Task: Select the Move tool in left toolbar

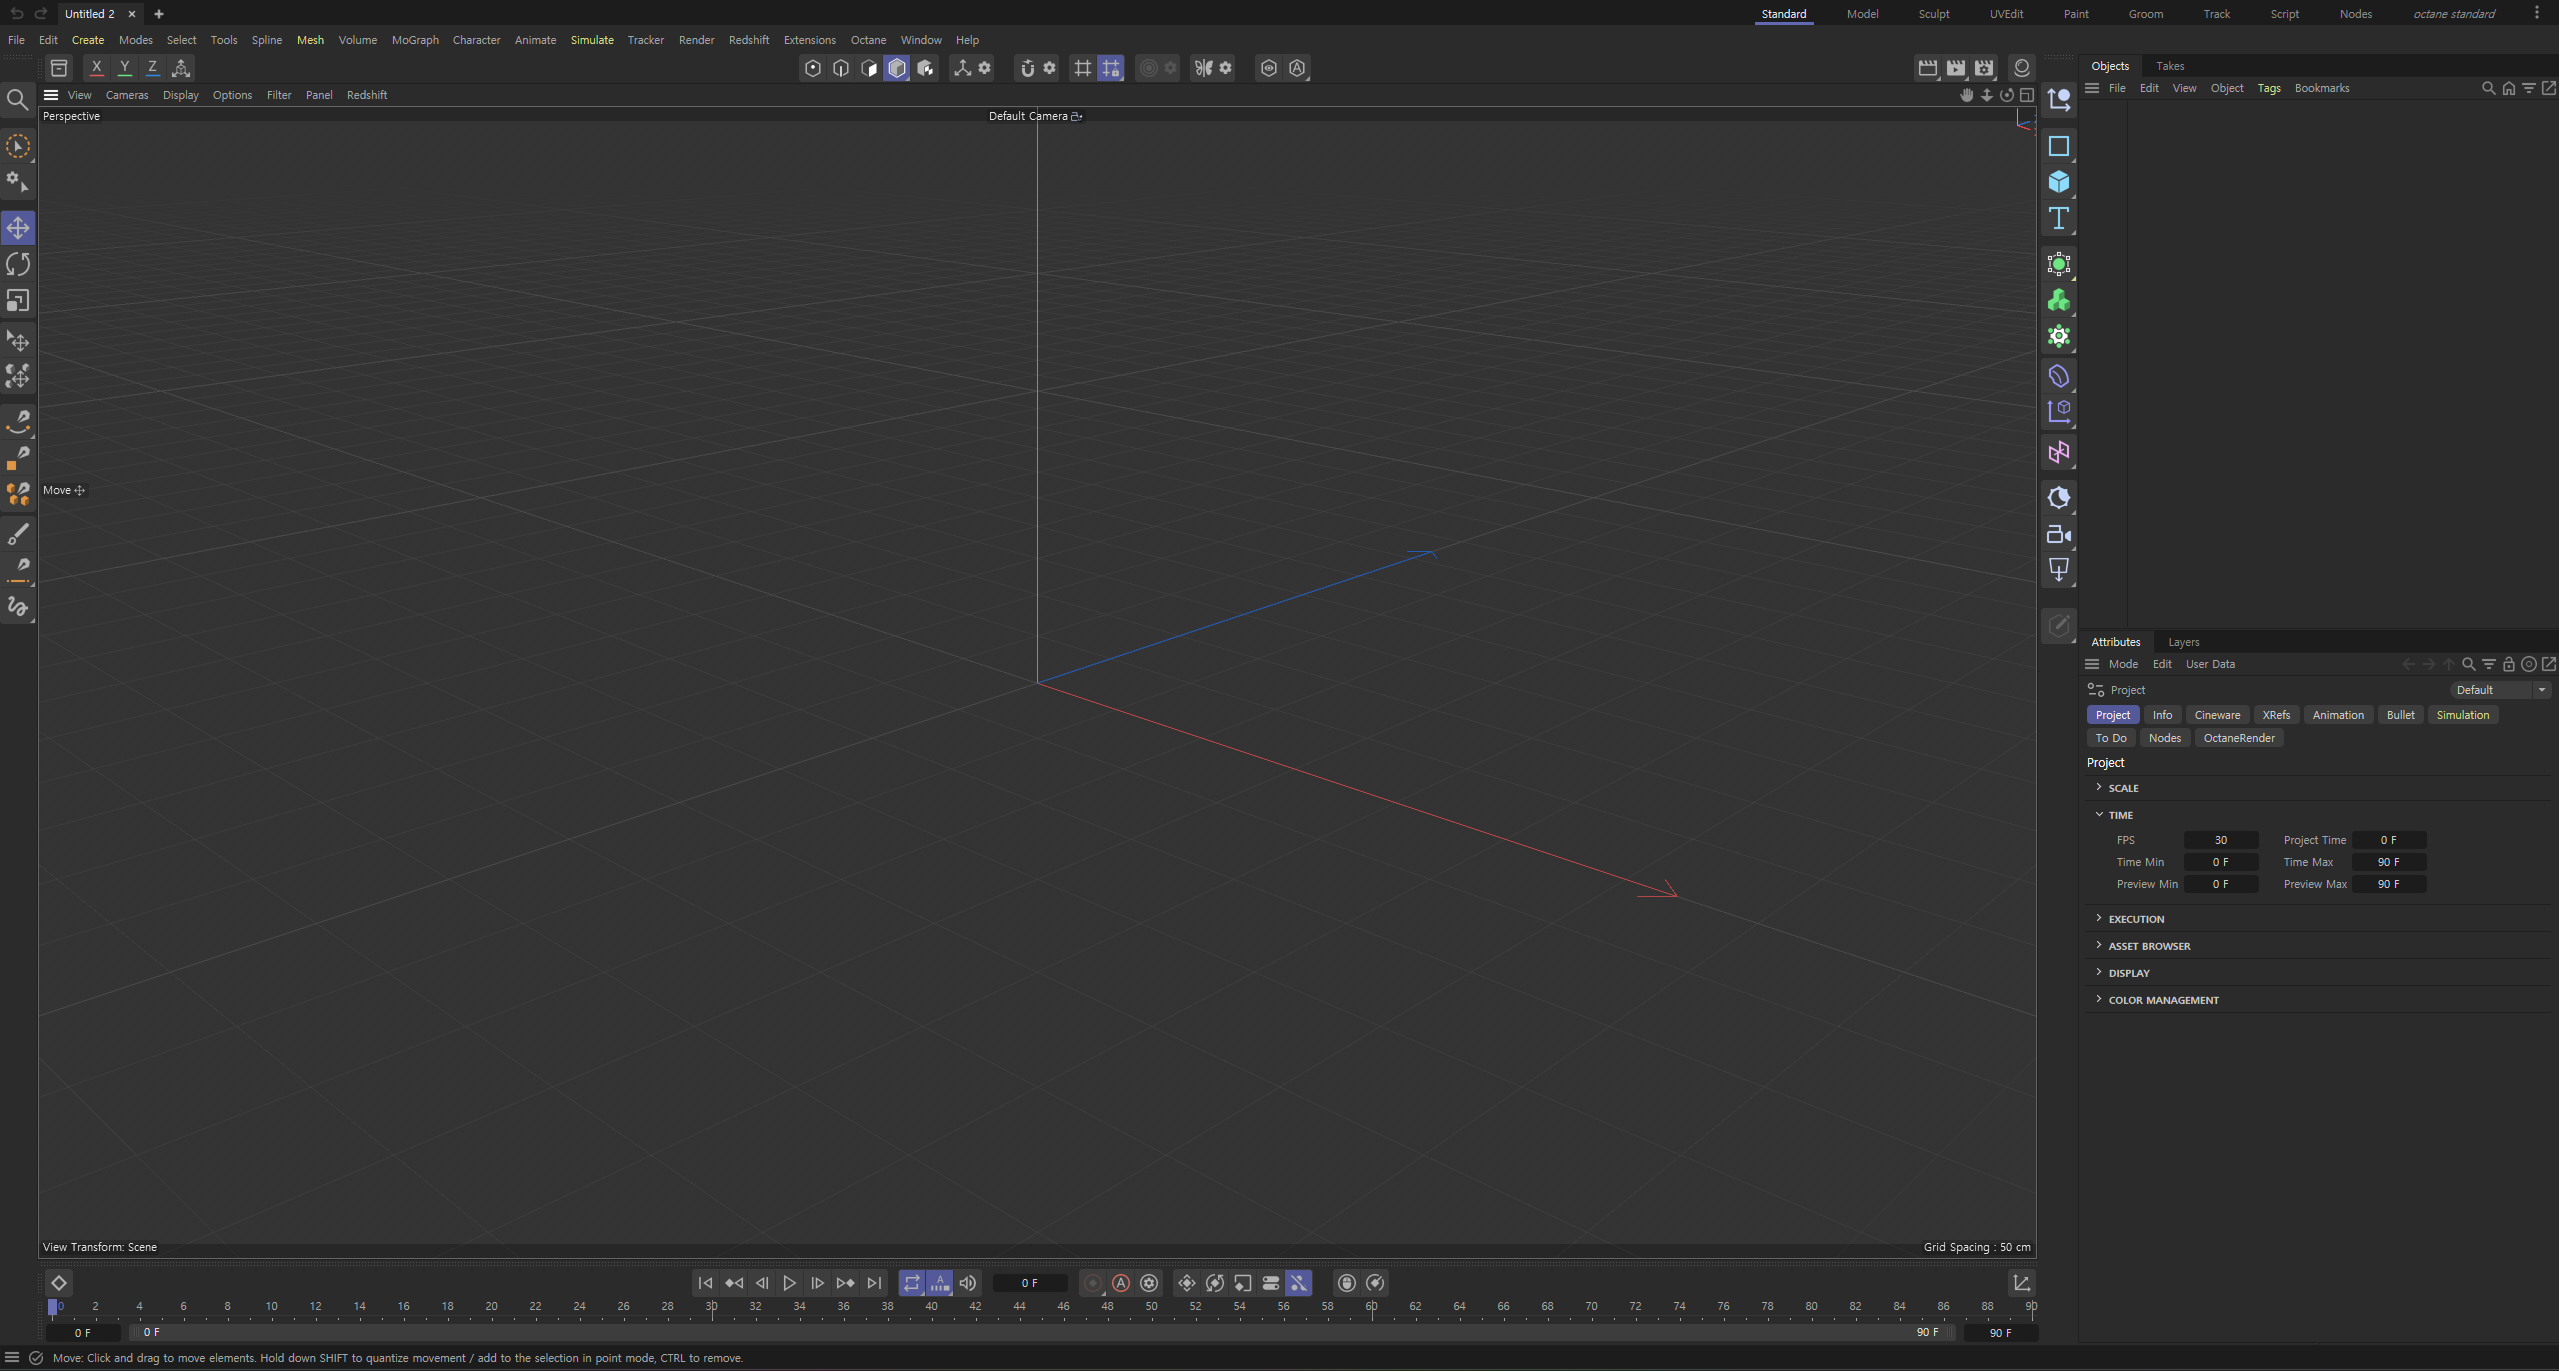Action: pos(18,228)
